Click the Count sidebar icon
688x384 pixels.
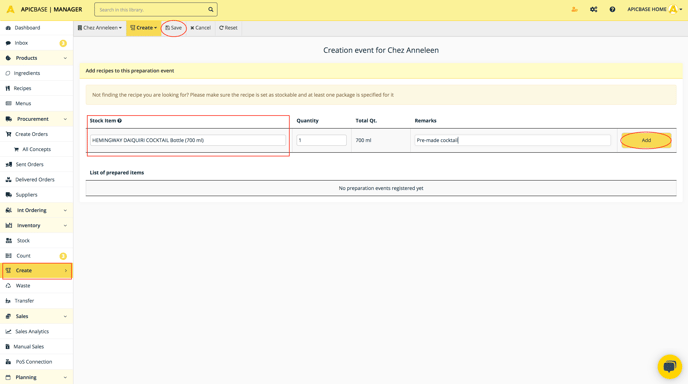(x=8, y=256)
